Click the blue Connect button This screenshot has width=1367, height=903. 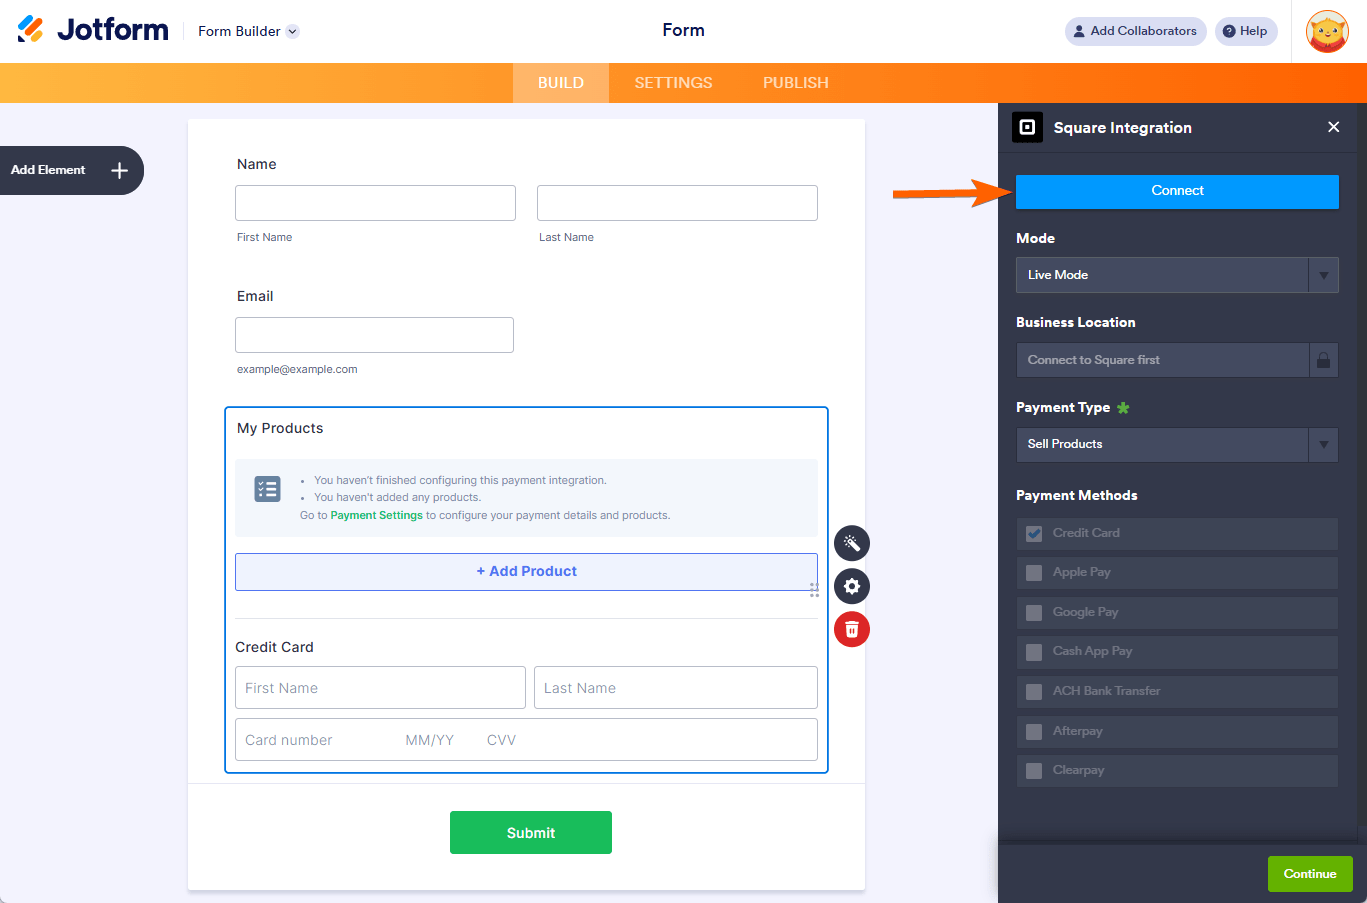tap(1177, 191)
